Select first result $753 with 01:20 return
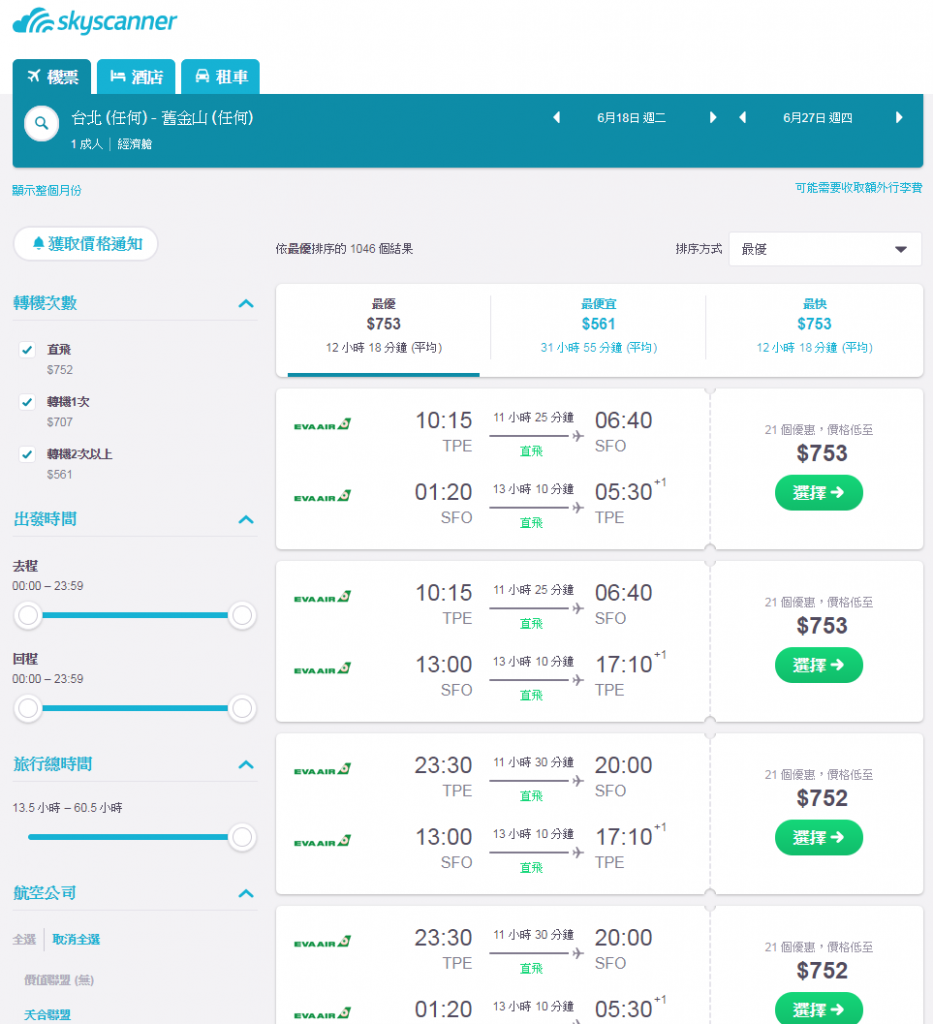Screen dimensions: 933x1024 pyautogui.click(x=819, y=492)
